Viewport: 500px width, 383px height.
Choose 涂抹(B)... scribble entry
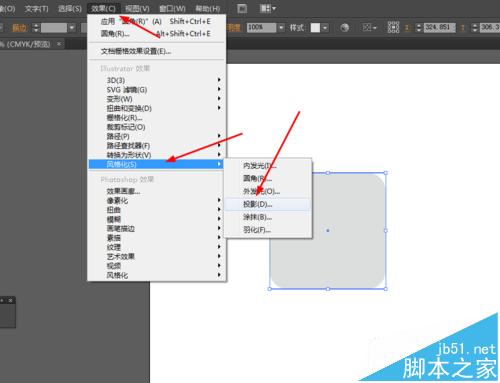[x=268, y=217]
